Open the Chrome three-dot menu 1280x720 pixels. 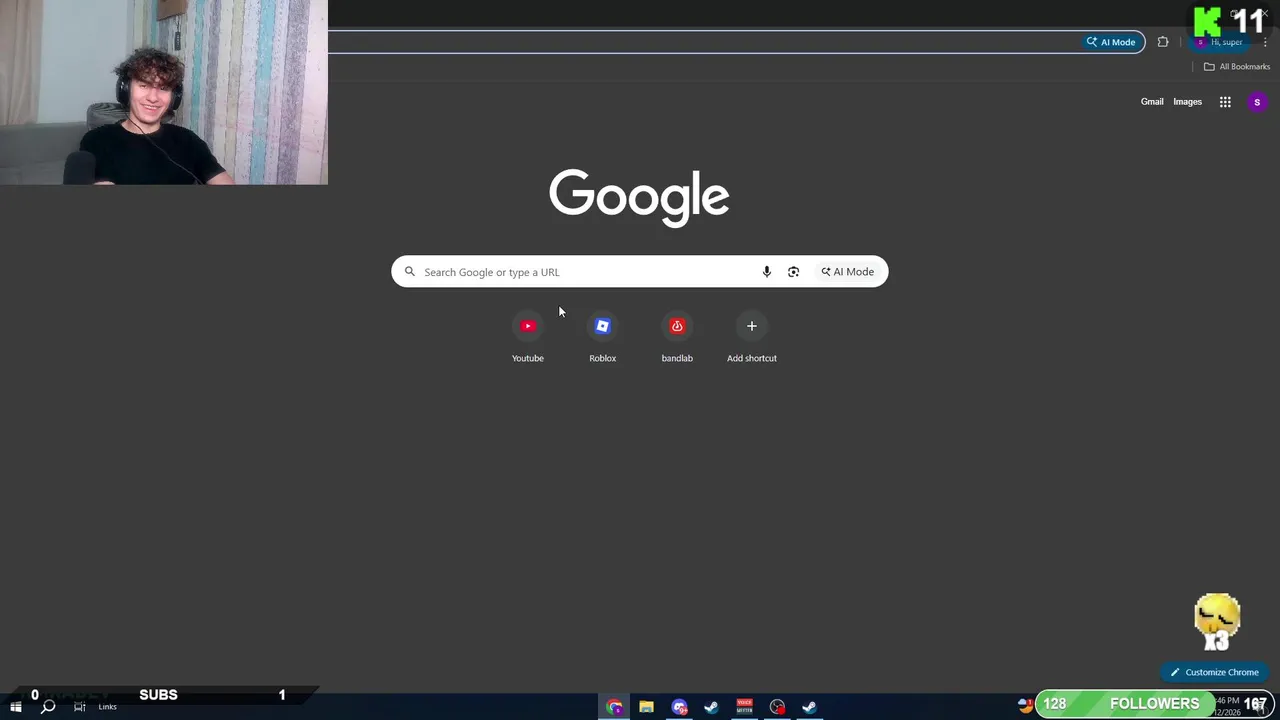pos(1265,42)
